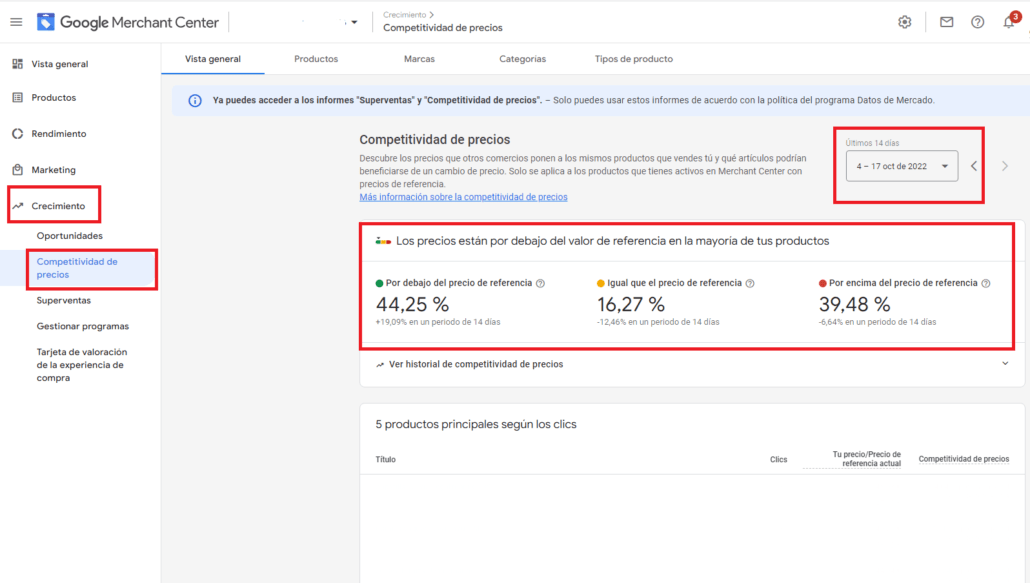Switch to the Productos tab
Viewport: 1030px width, 583px height.
316,59
